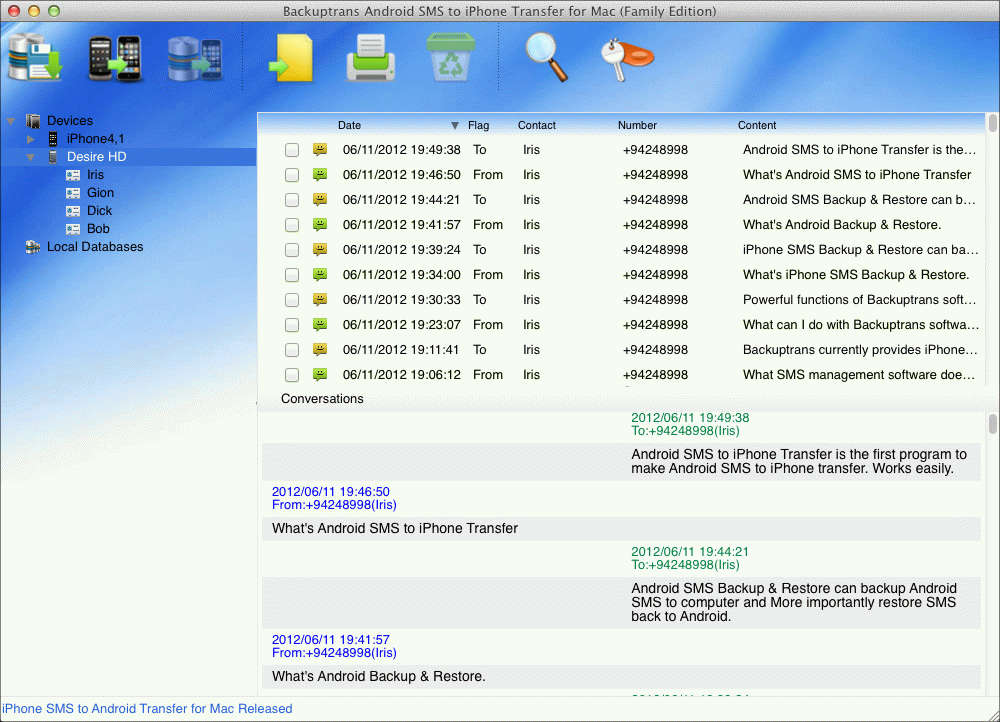Expand the iPhone4,1 device entry
This screenshot has width=1000, height=722.
[x=31, y=138]
